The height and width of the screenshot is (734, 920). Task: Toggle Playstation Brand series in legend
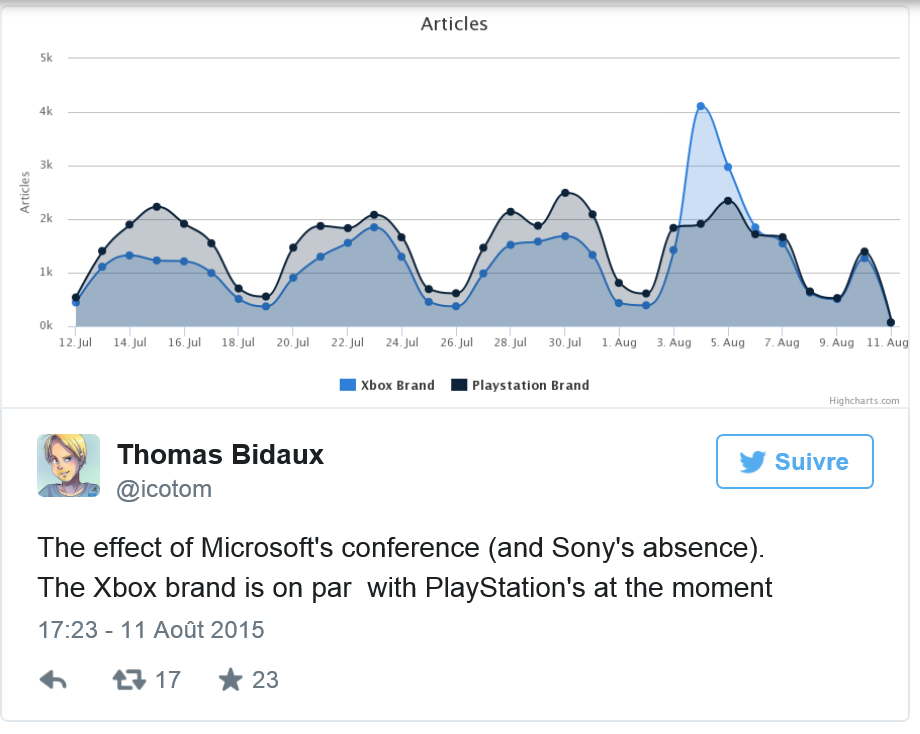tap(520, 385)
